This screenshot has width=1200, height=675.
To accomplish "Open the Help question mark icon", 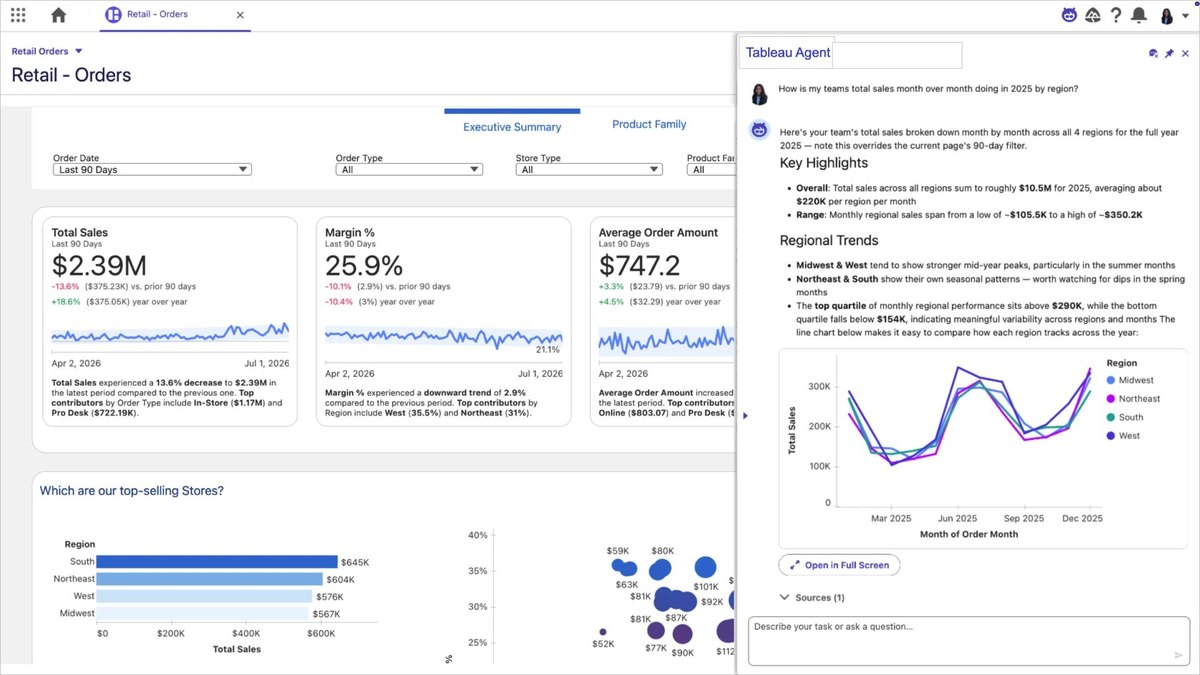I will coord(1116,15).
